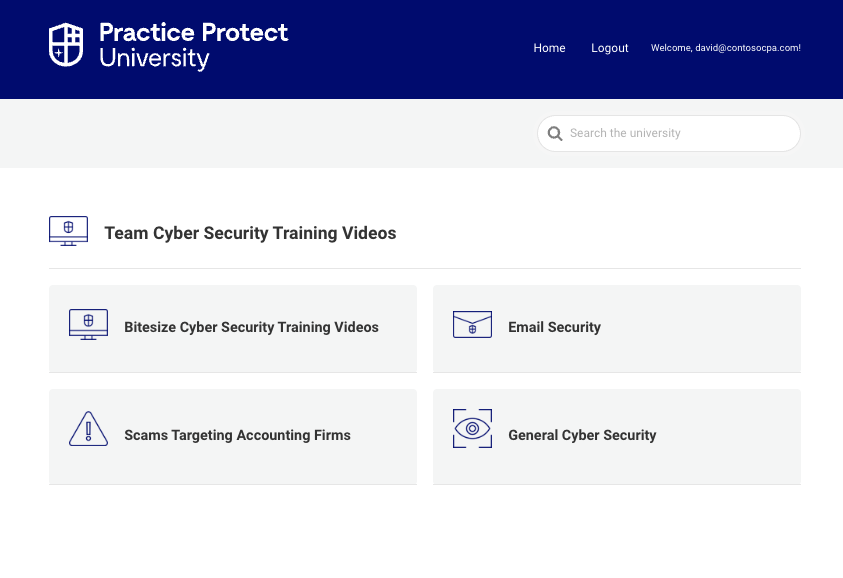Open Scams Targeting Accounting Firms
Viewport: 843px width, 578px height.
coord(237,435)
